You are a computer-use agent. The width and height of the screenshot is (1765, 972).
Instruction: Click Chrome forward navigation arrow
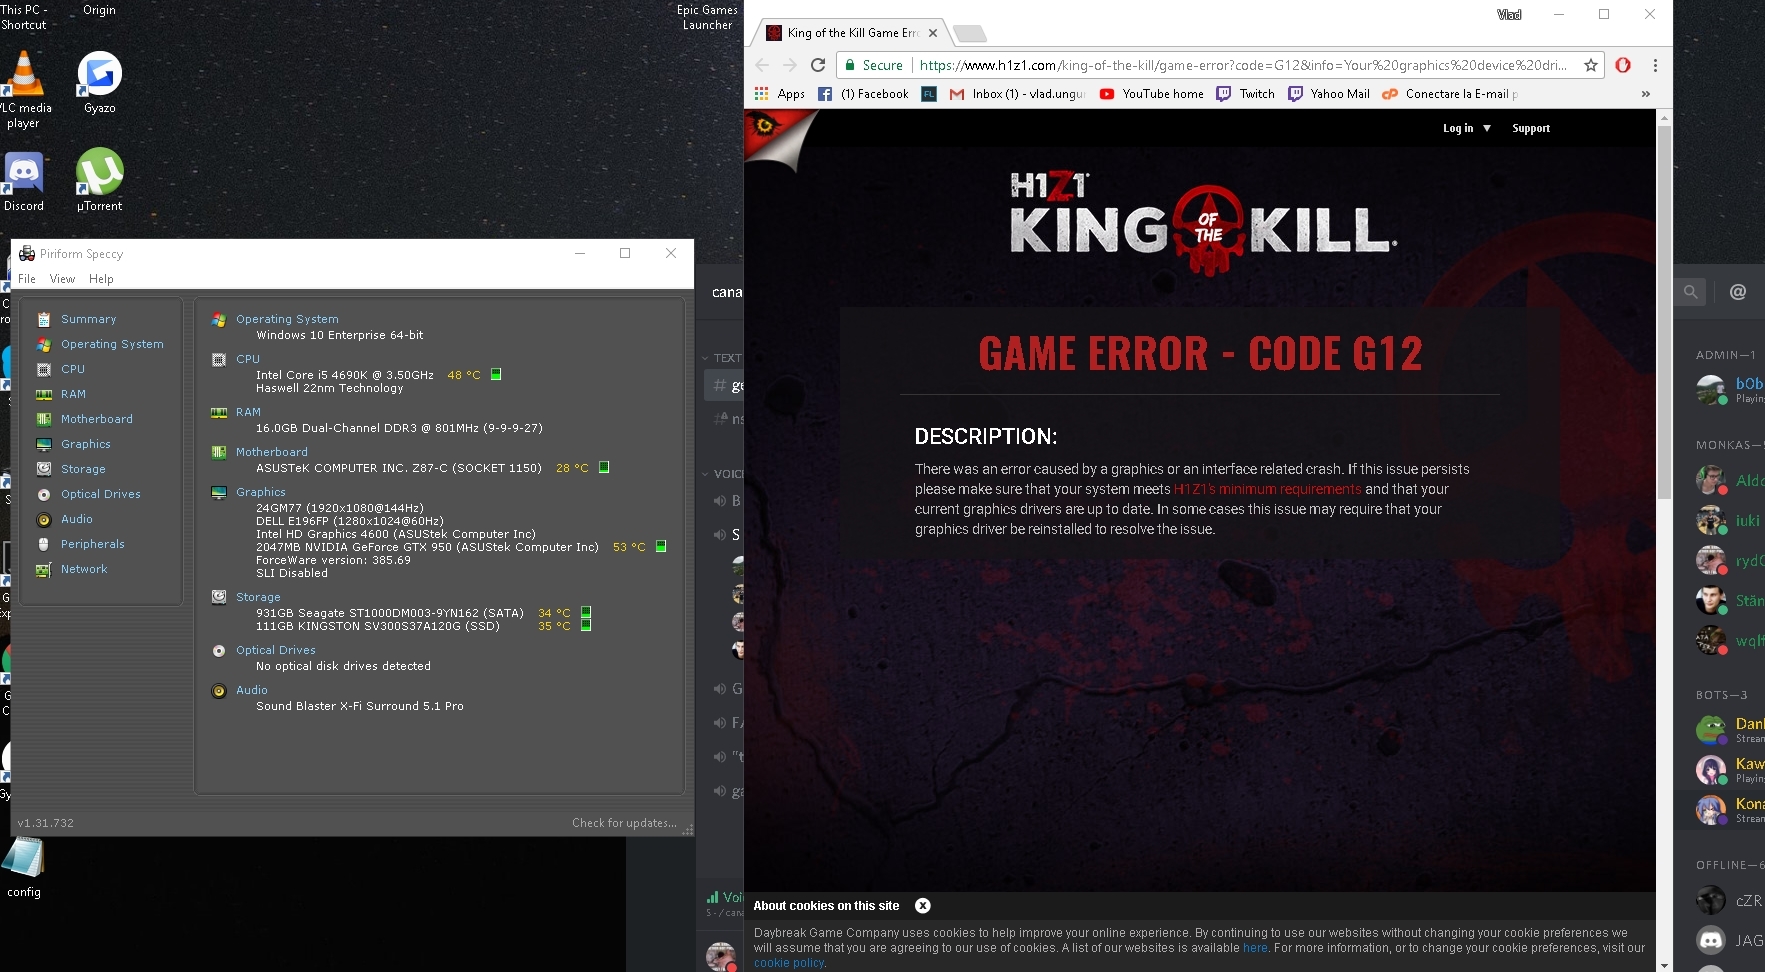[x=790, y=65]
